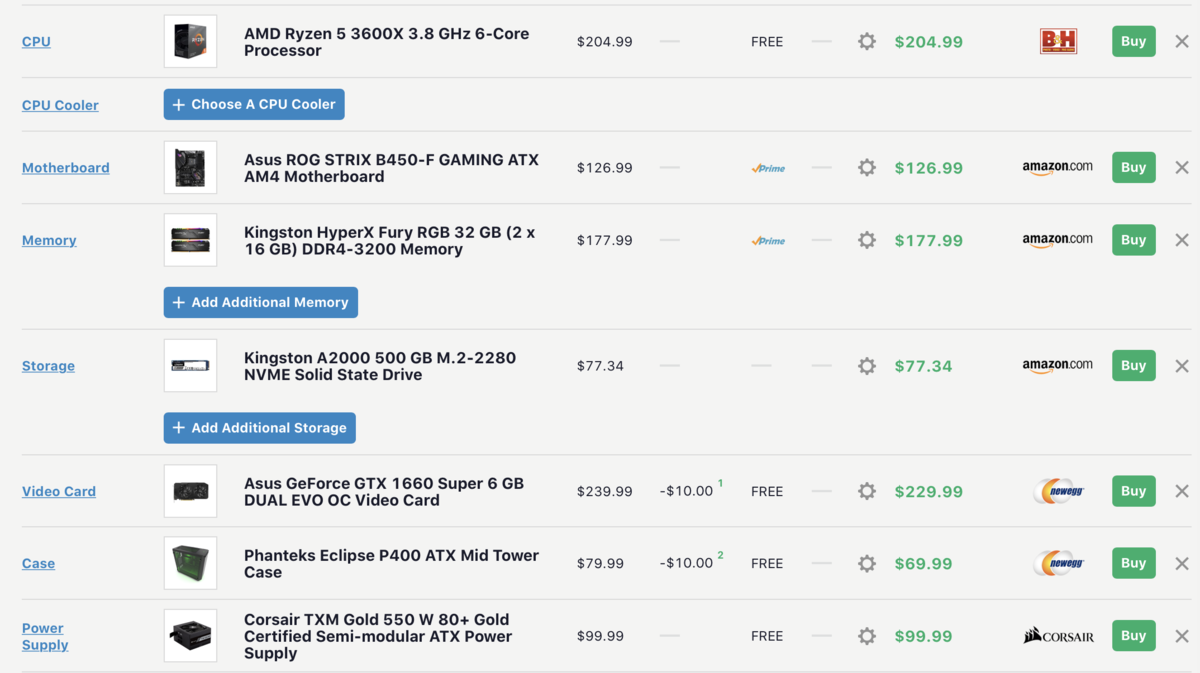Open the AMD Ryzen 5 3600X thumbnail
1200x673 pixels.
tap(190, 42)
